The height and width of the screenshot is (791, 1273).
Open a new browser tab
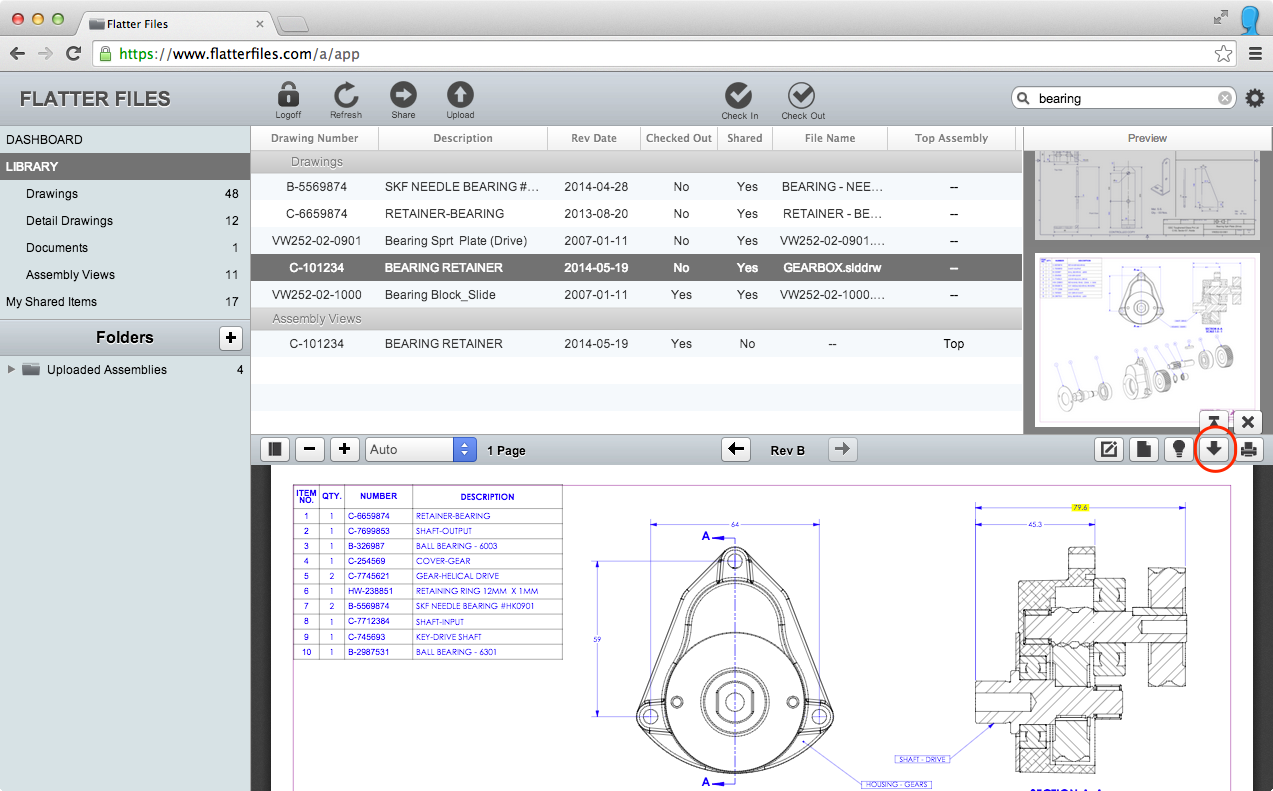[293, 24]
